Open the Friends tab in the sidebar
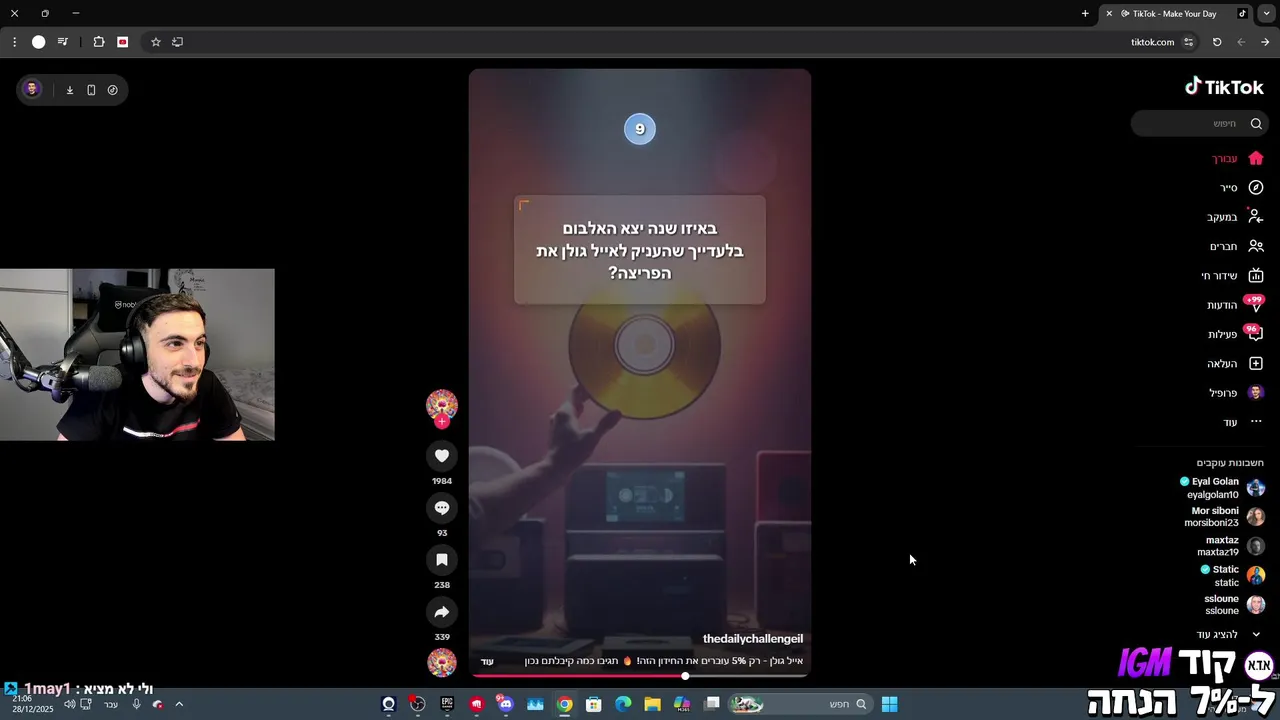 click(x=1237, y=246)
